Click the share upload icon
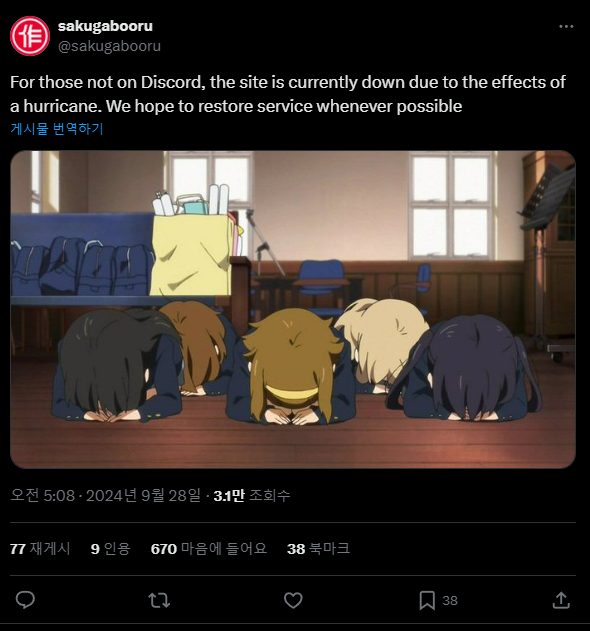The image size is (590, 631). 561,600
